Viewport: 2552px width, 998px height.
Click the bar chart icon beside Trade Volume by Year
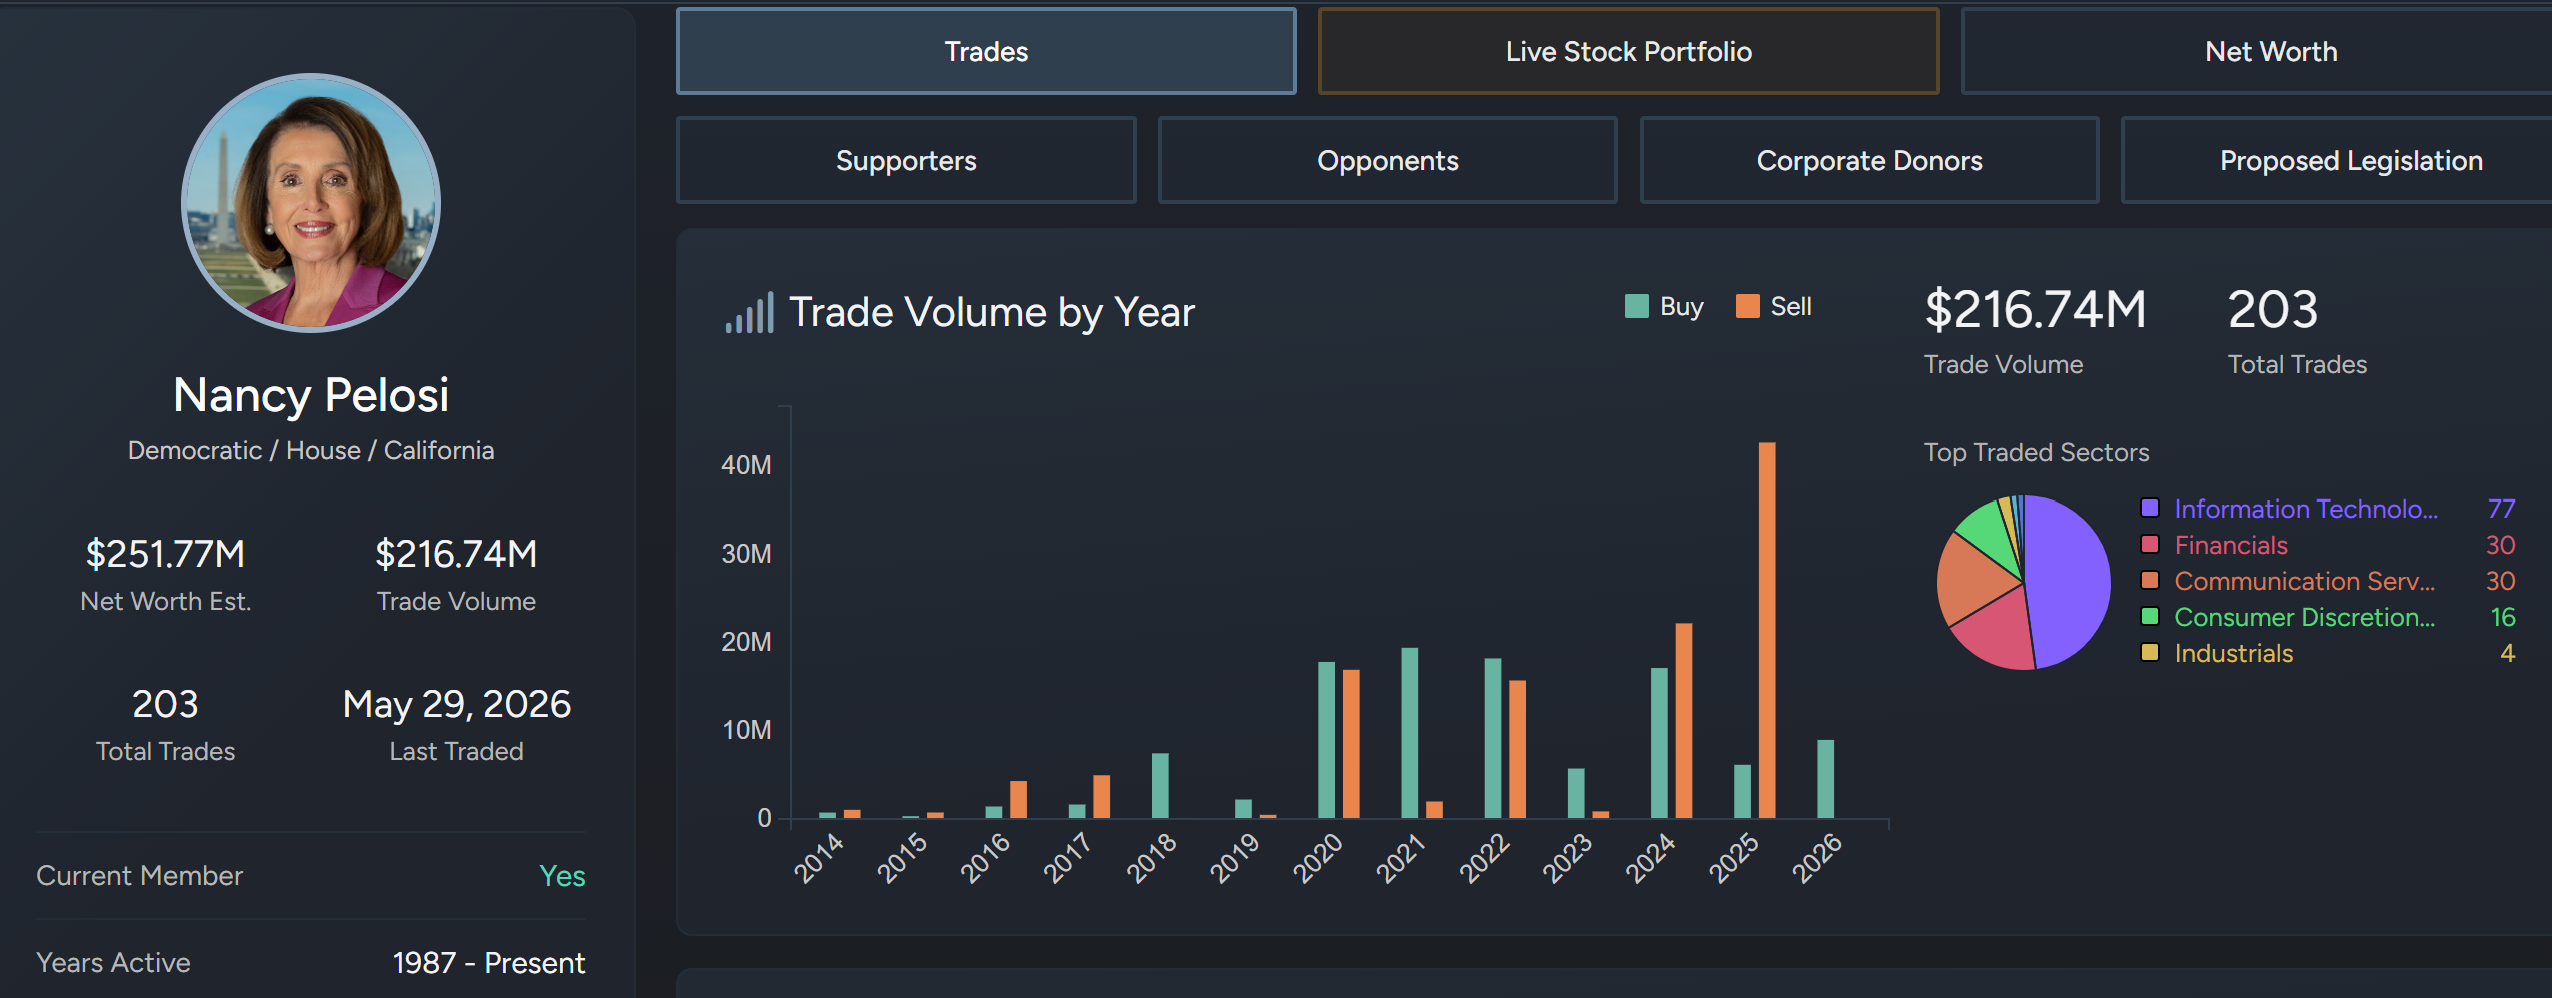coord(749,313)
